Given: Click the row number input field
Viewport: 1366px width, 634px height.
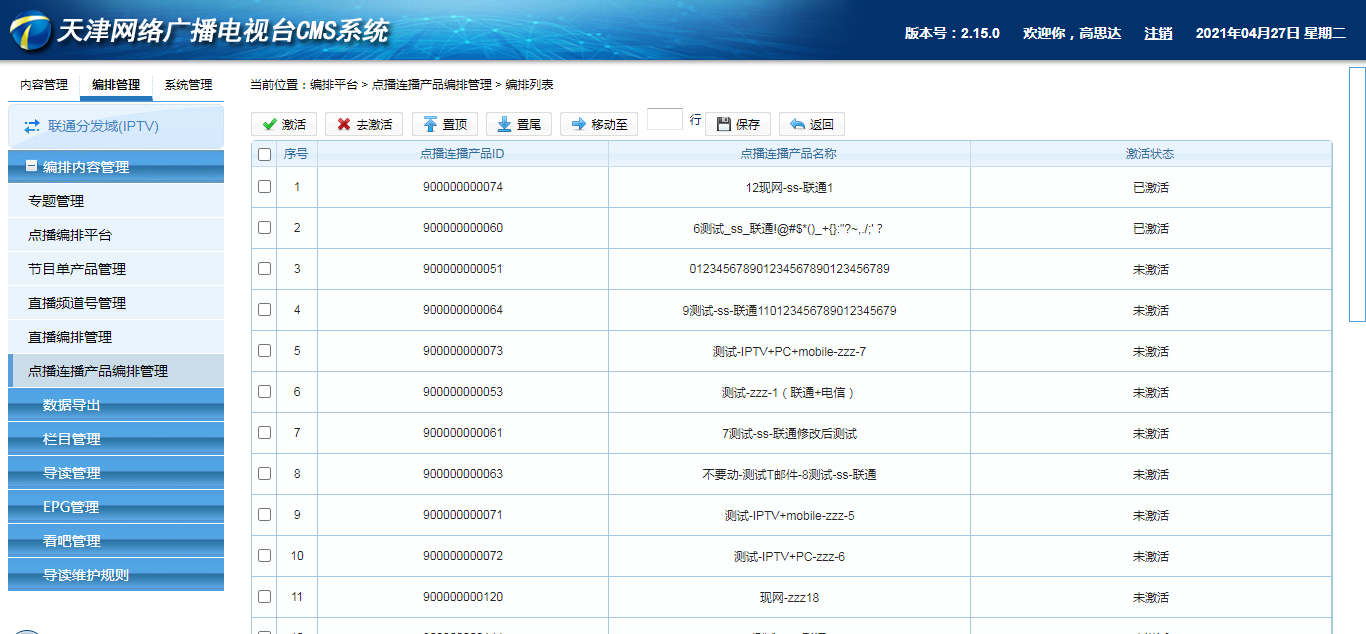Looking at the screenshot, I should click(x=665, y=119).
